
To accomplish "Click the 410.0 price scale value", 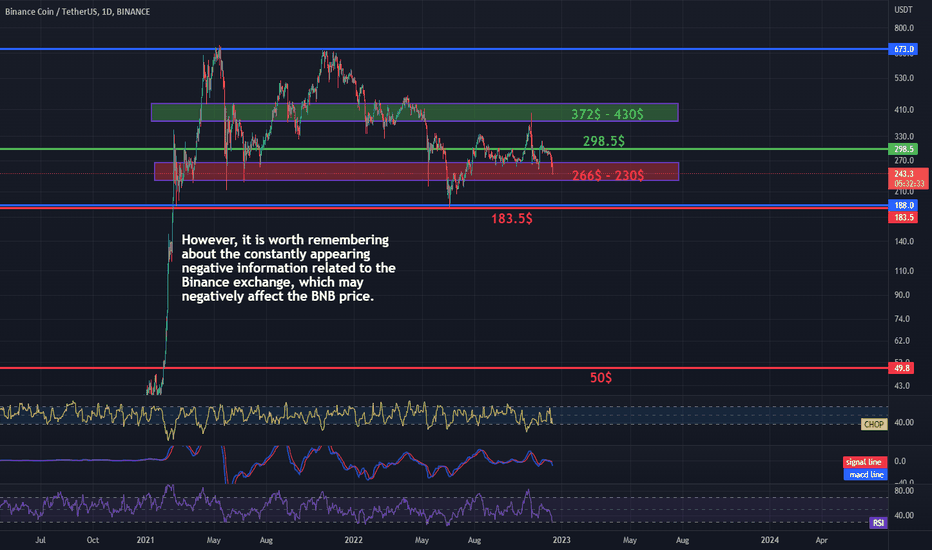I will [x=903, y=110].
